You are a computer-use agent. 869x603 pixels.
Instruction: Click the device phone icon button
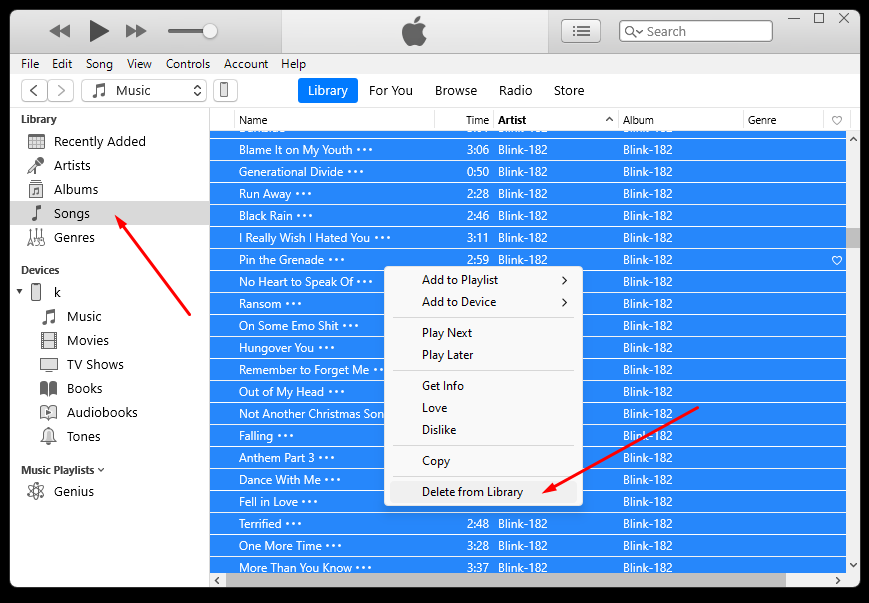point(225,90)
